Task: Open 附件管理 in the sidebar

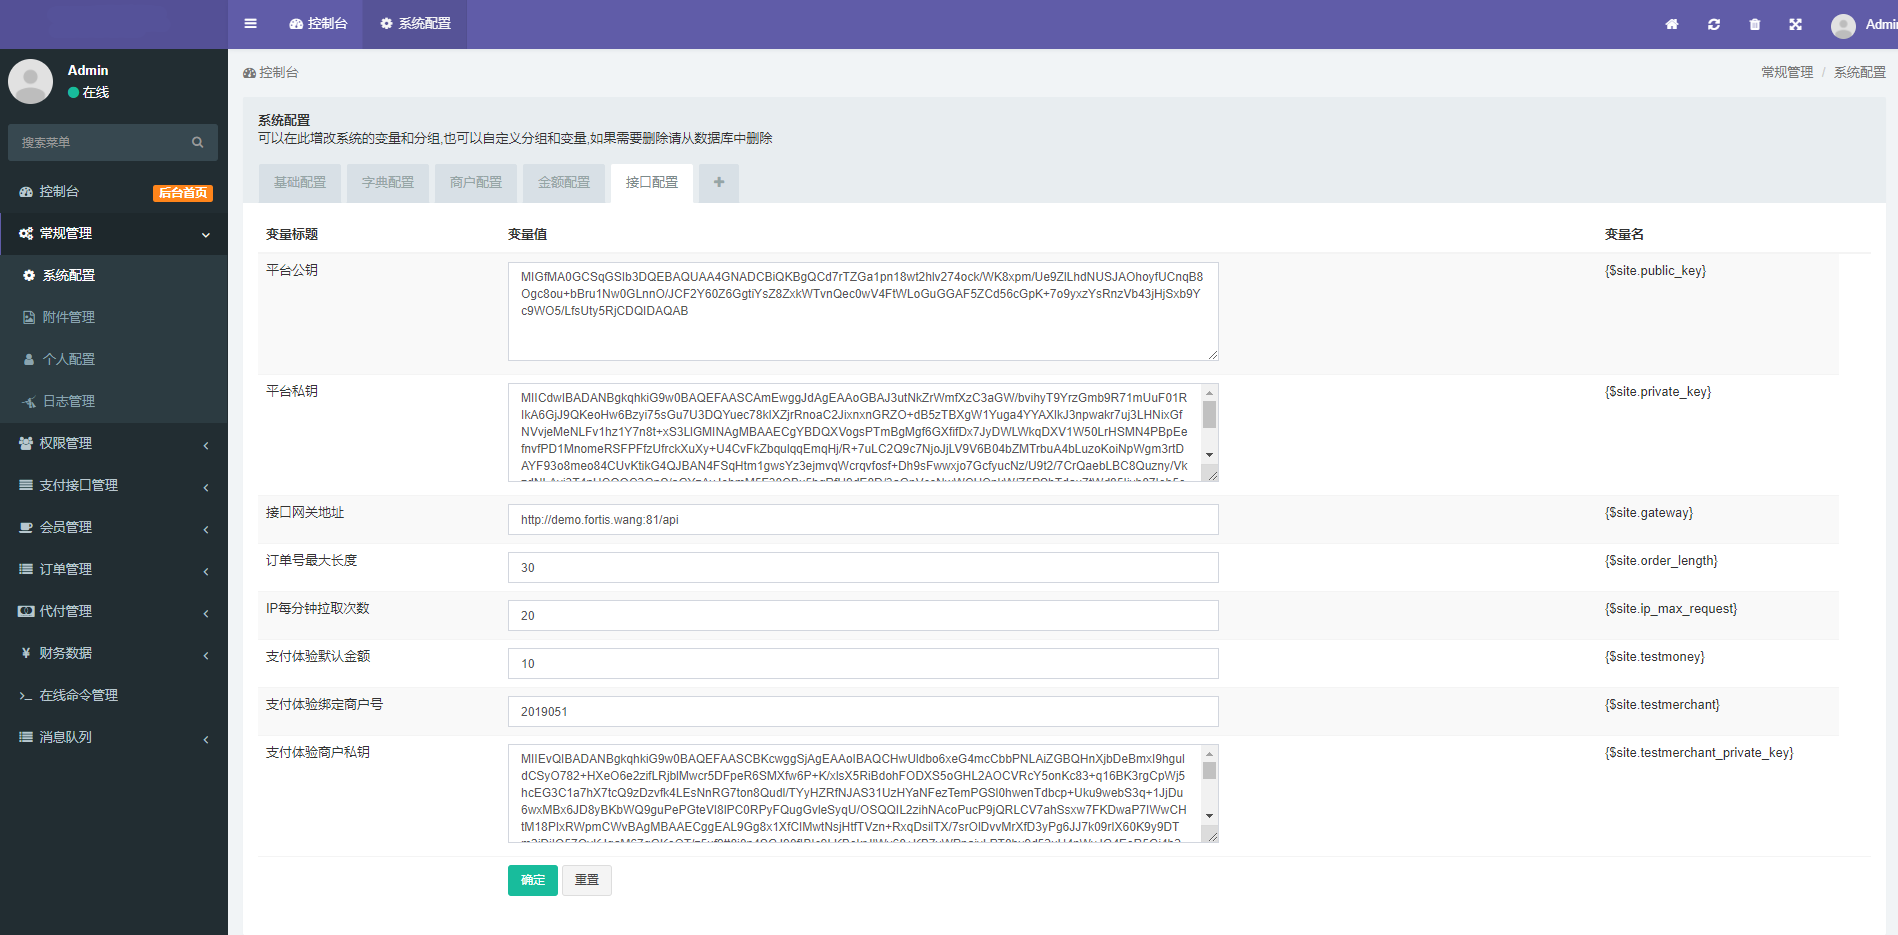Action: [69, 318]
